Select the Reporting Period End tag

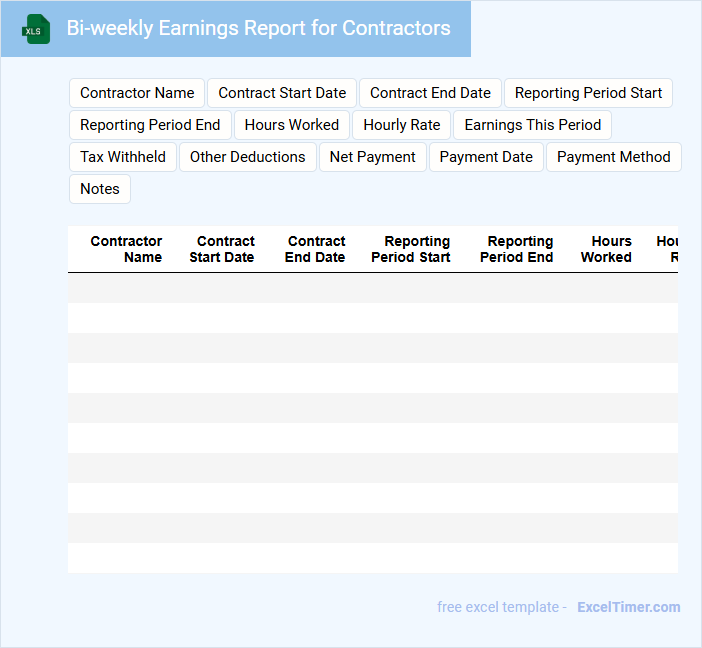pyautogui.click(x=150, y=125)
